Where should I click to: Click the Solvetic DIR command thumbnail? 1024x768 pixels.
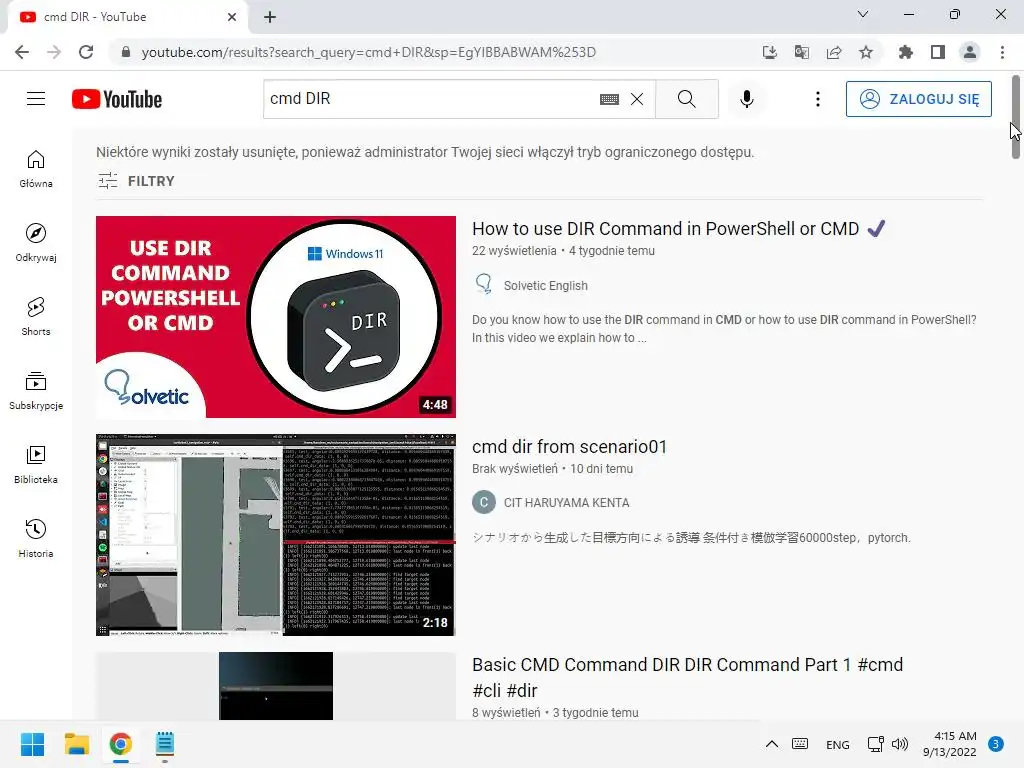pyautogui.click(x=276, y=317)
